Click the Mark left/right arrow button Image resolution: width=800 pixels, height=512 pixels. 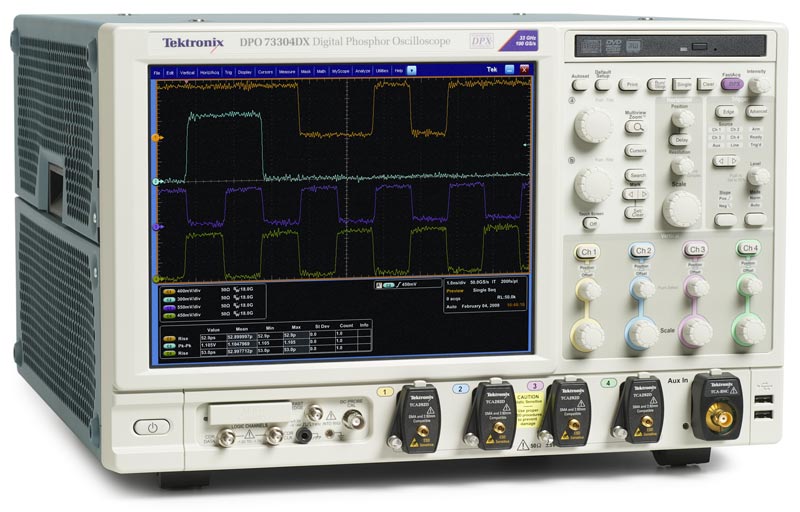click(x=635, y=194)
